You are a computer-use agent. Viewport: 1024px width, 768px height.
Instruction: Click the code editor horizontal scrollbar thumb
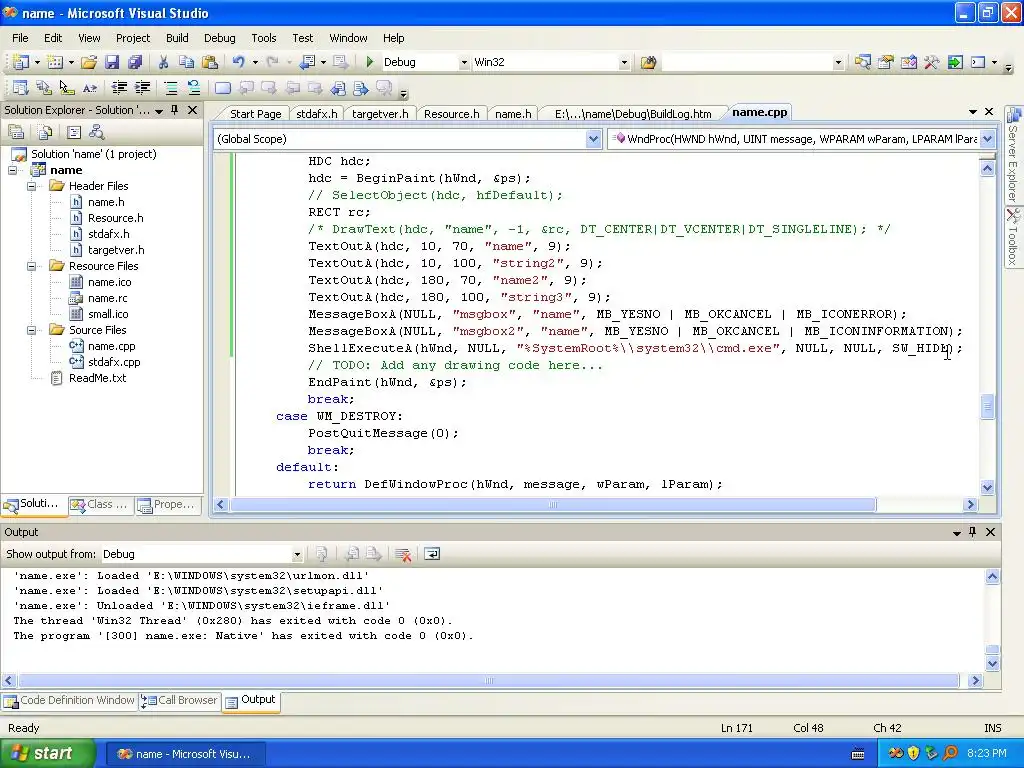coord(552,505)
